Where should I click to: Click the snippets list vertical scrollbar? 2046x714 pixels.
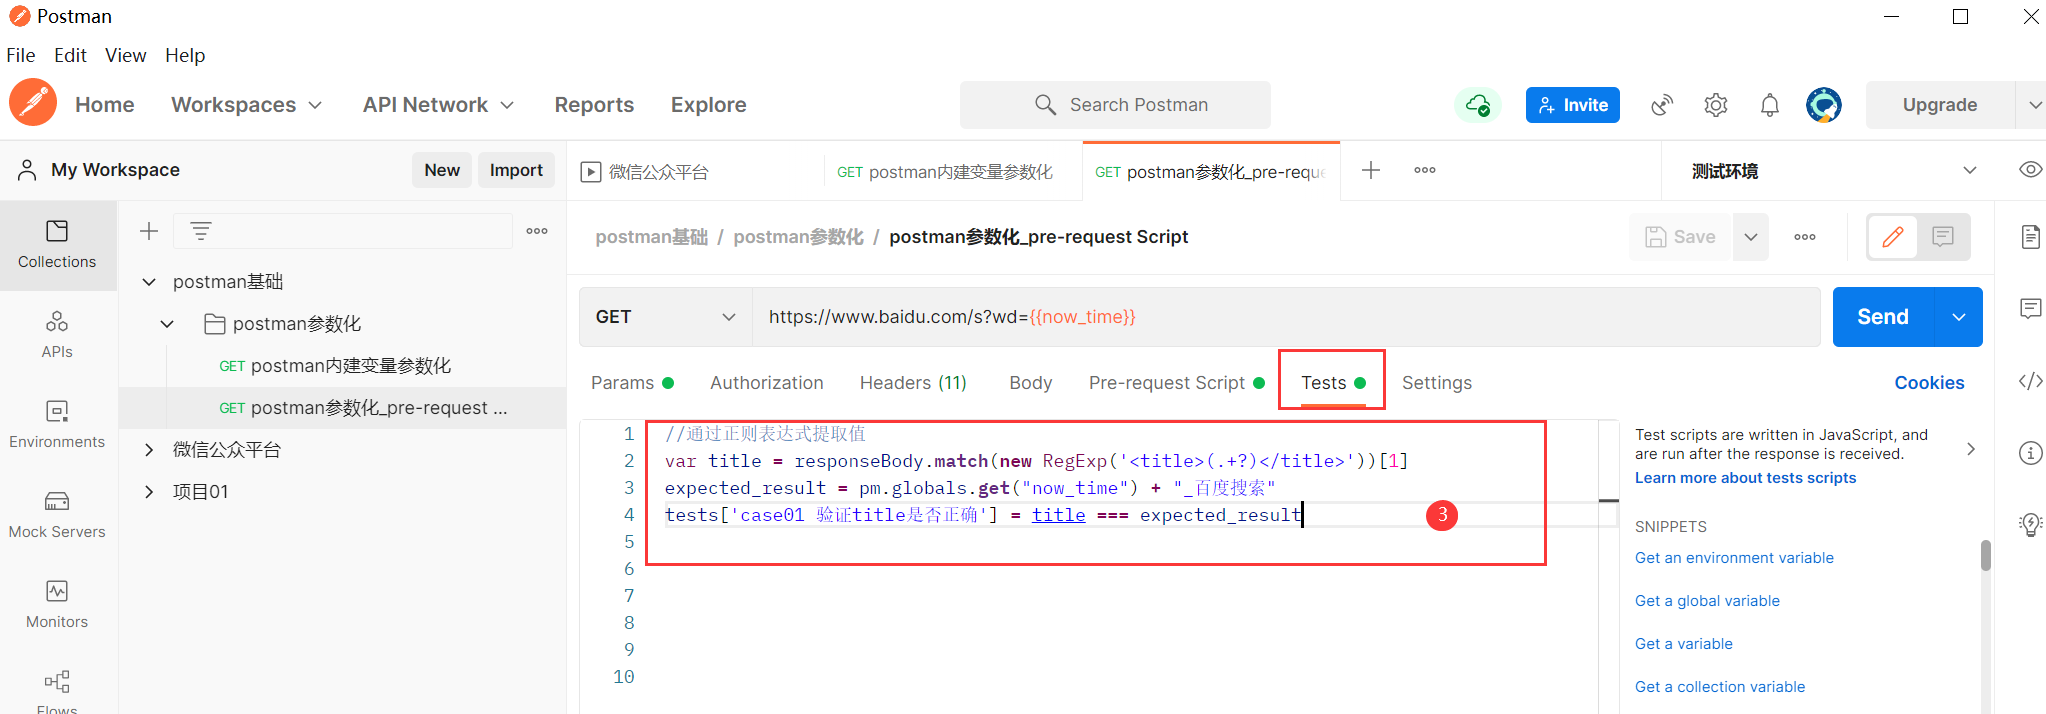click(x=1985, y=556)
